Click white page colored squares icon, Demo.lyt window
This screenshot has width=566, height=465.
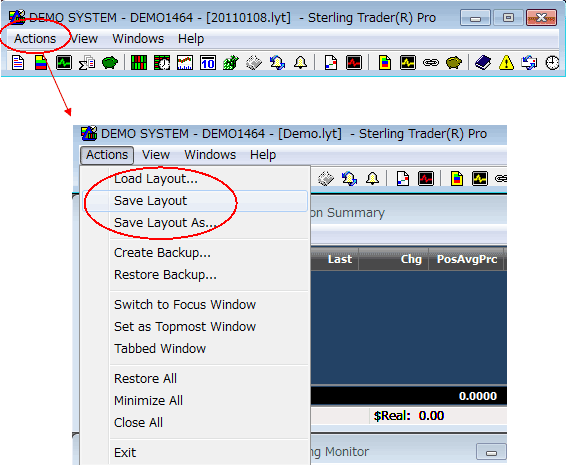tap(403, 179)
